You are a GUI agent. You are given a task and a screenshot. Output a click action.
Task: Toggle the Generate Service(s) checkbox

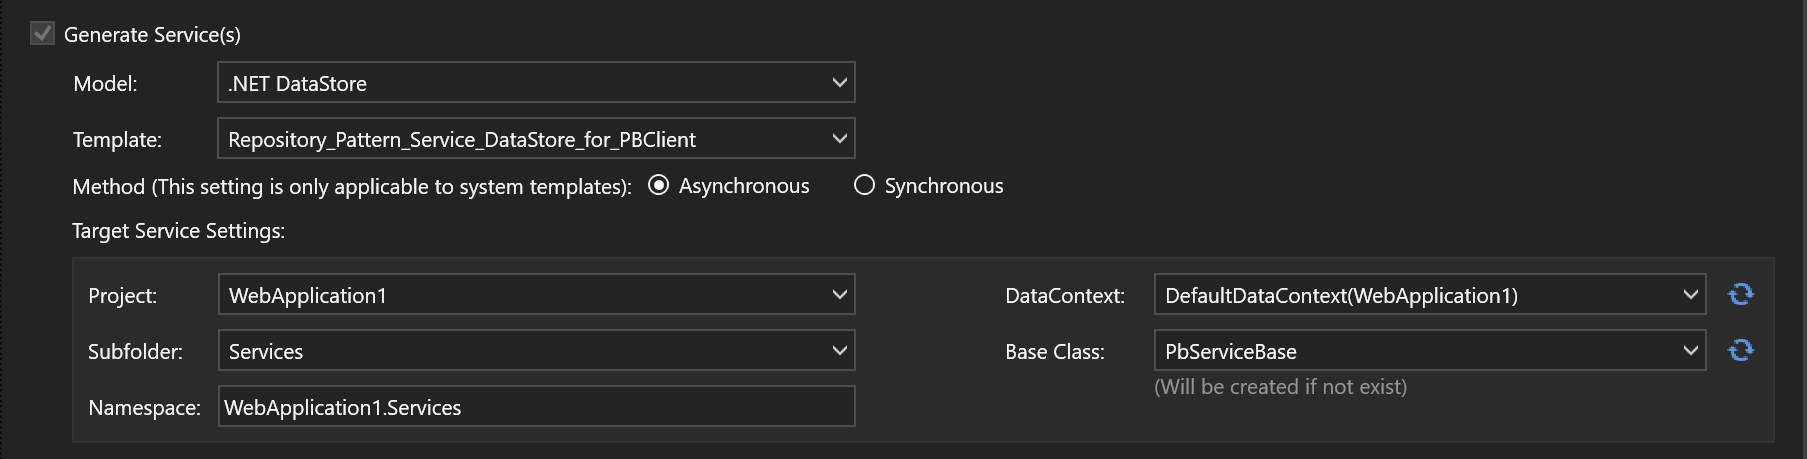[42, 34]
